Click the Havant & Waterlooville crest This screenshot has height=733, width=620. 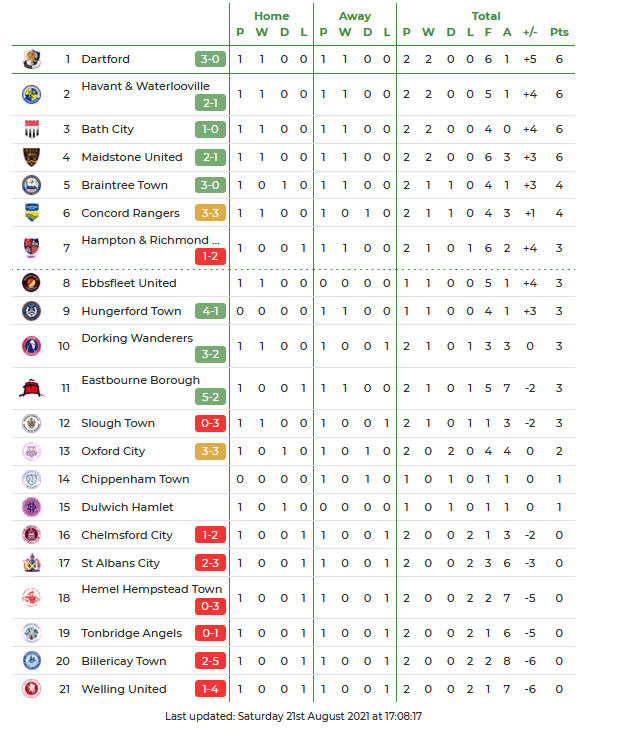coord(31,94)
